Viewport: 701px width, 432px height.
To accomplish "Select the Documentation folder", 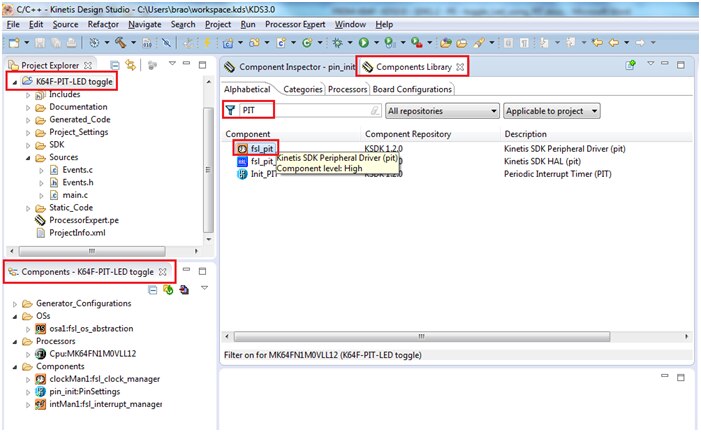I will [78, 107].
